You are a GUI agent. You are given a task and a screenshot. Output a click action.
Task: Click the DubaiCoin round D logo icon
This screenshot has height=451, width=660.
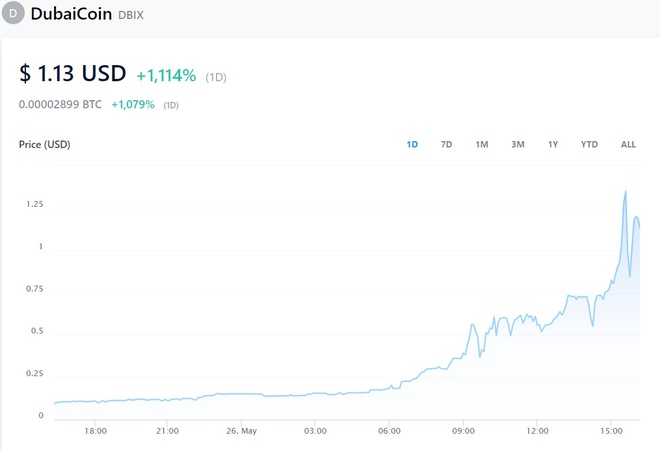coord(13,13)
